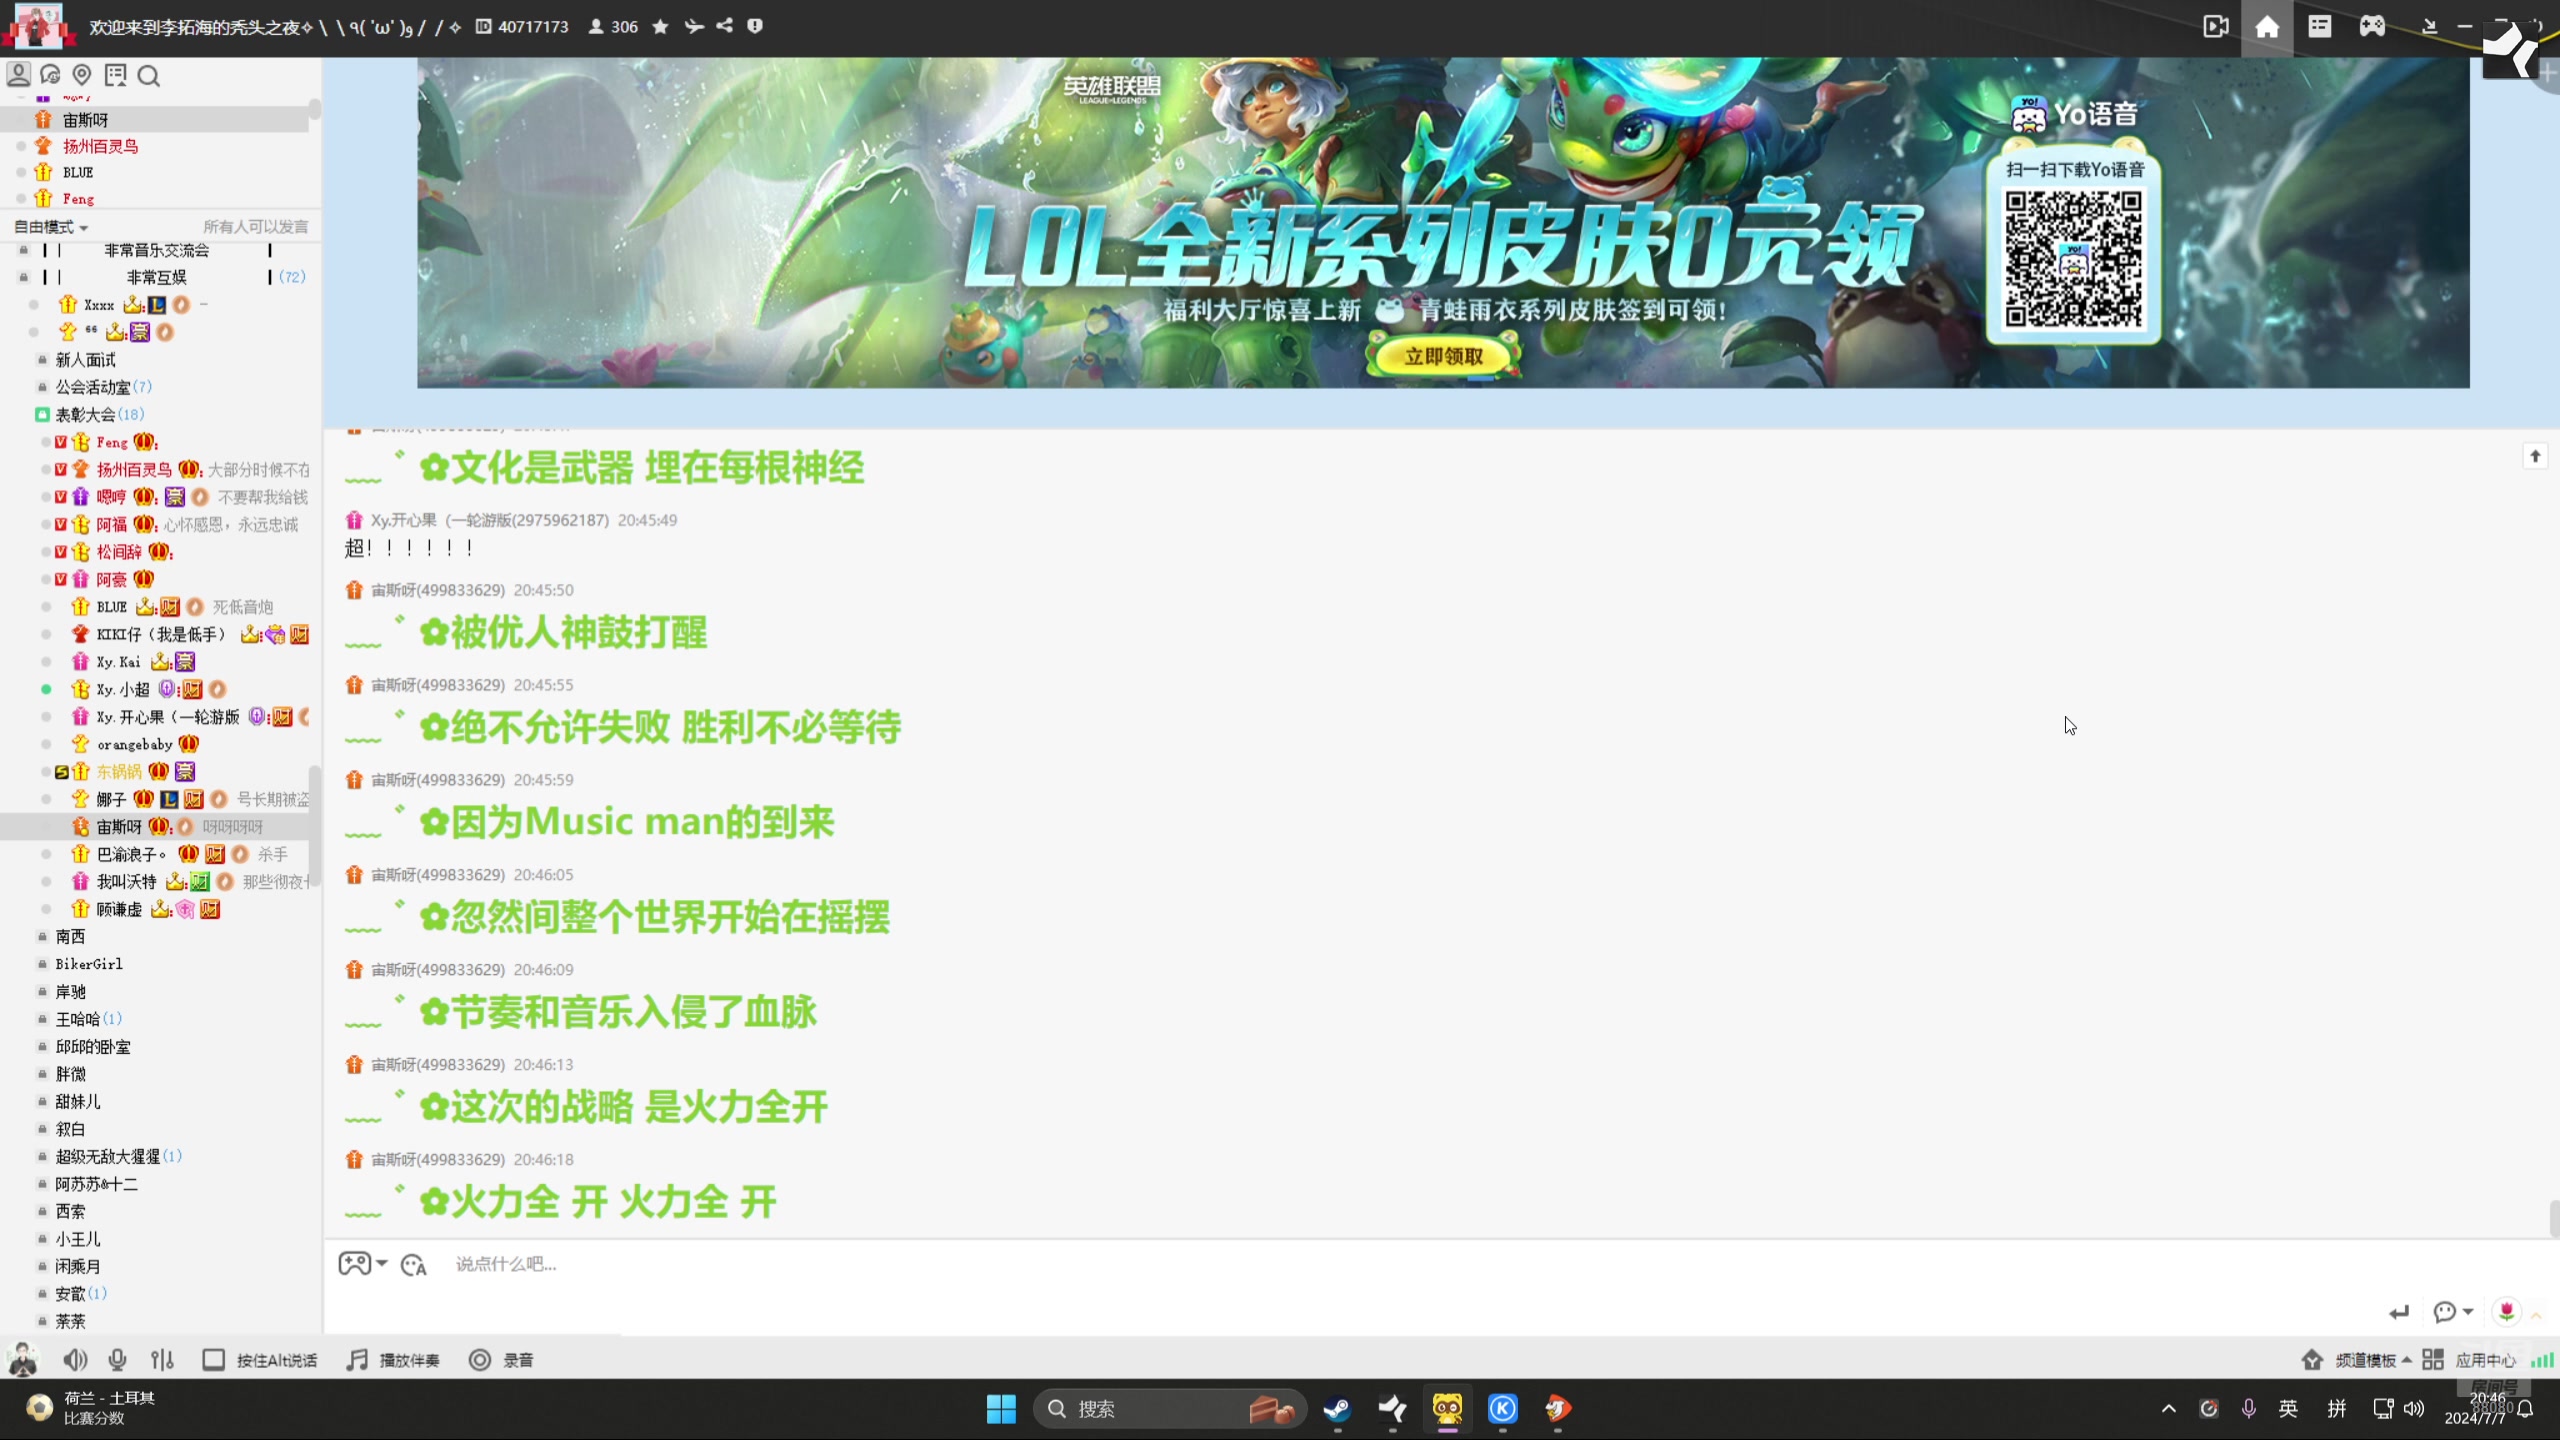Open the 南西 sub-channel
Viewport: 2560px width, 1440px height.
click(x=70, y=937)
